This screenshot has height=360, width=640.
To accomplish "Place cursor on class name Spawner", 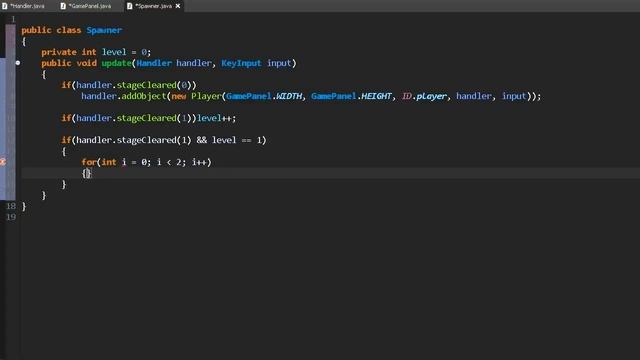I will [x=104, y=30].
